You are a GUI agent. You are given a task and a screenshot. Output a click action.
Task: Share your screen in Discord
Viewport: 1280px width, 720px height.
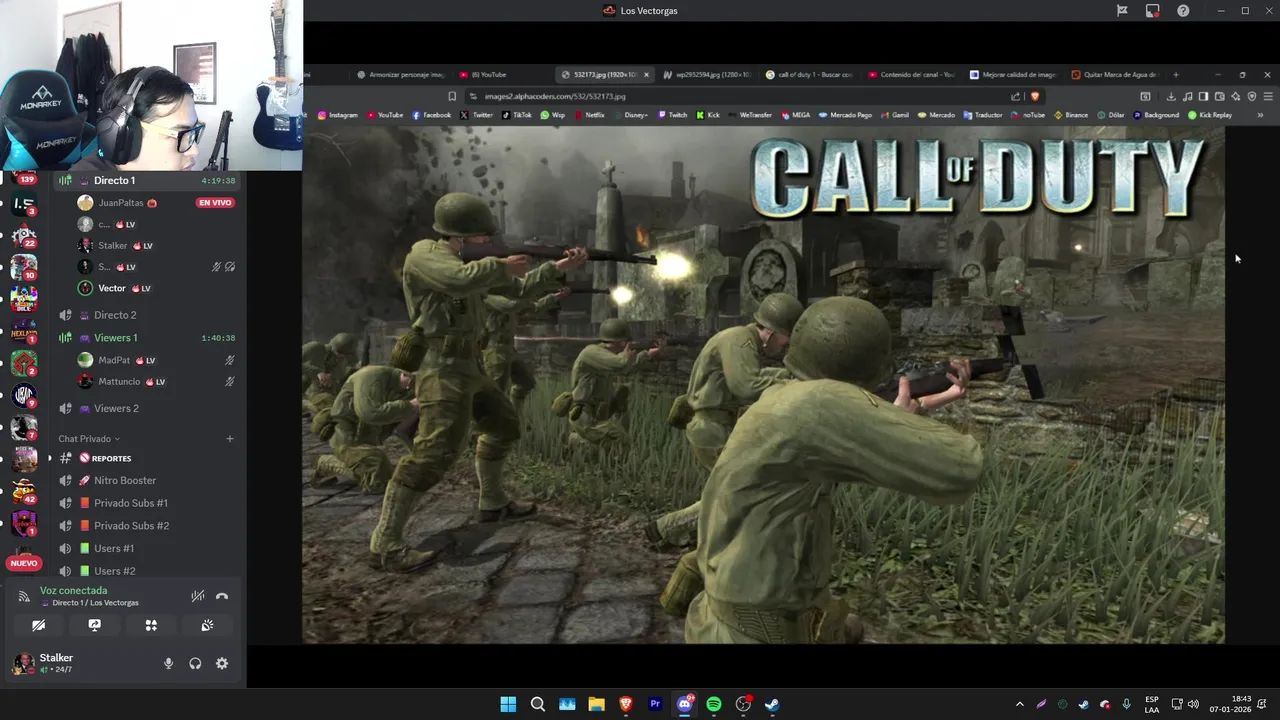click(94, 625)
